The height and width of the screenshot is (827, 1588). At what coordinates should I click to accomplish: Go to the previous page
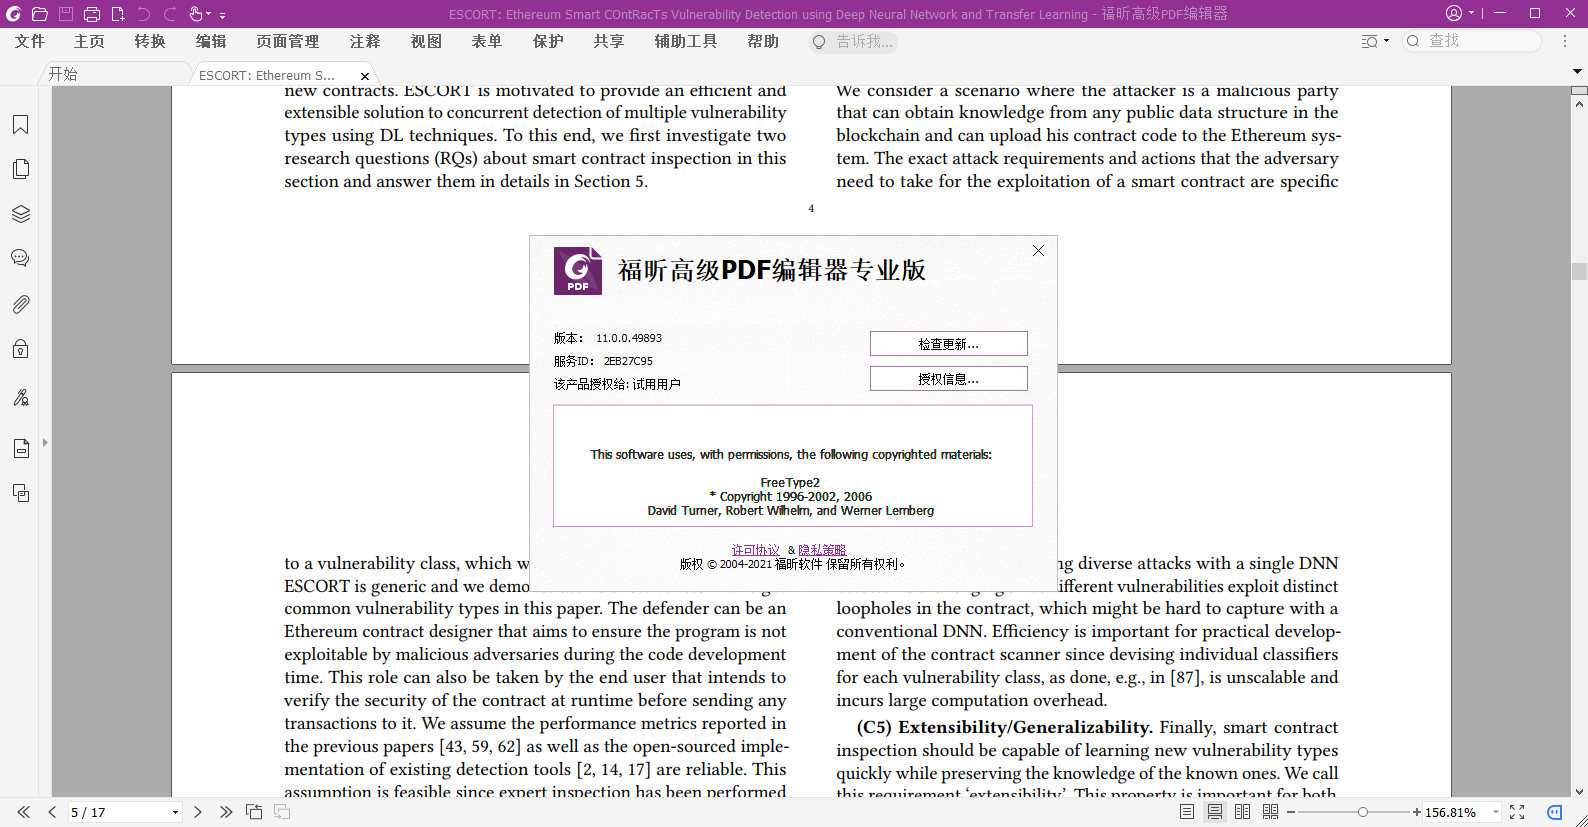click(x=52, y=812)
